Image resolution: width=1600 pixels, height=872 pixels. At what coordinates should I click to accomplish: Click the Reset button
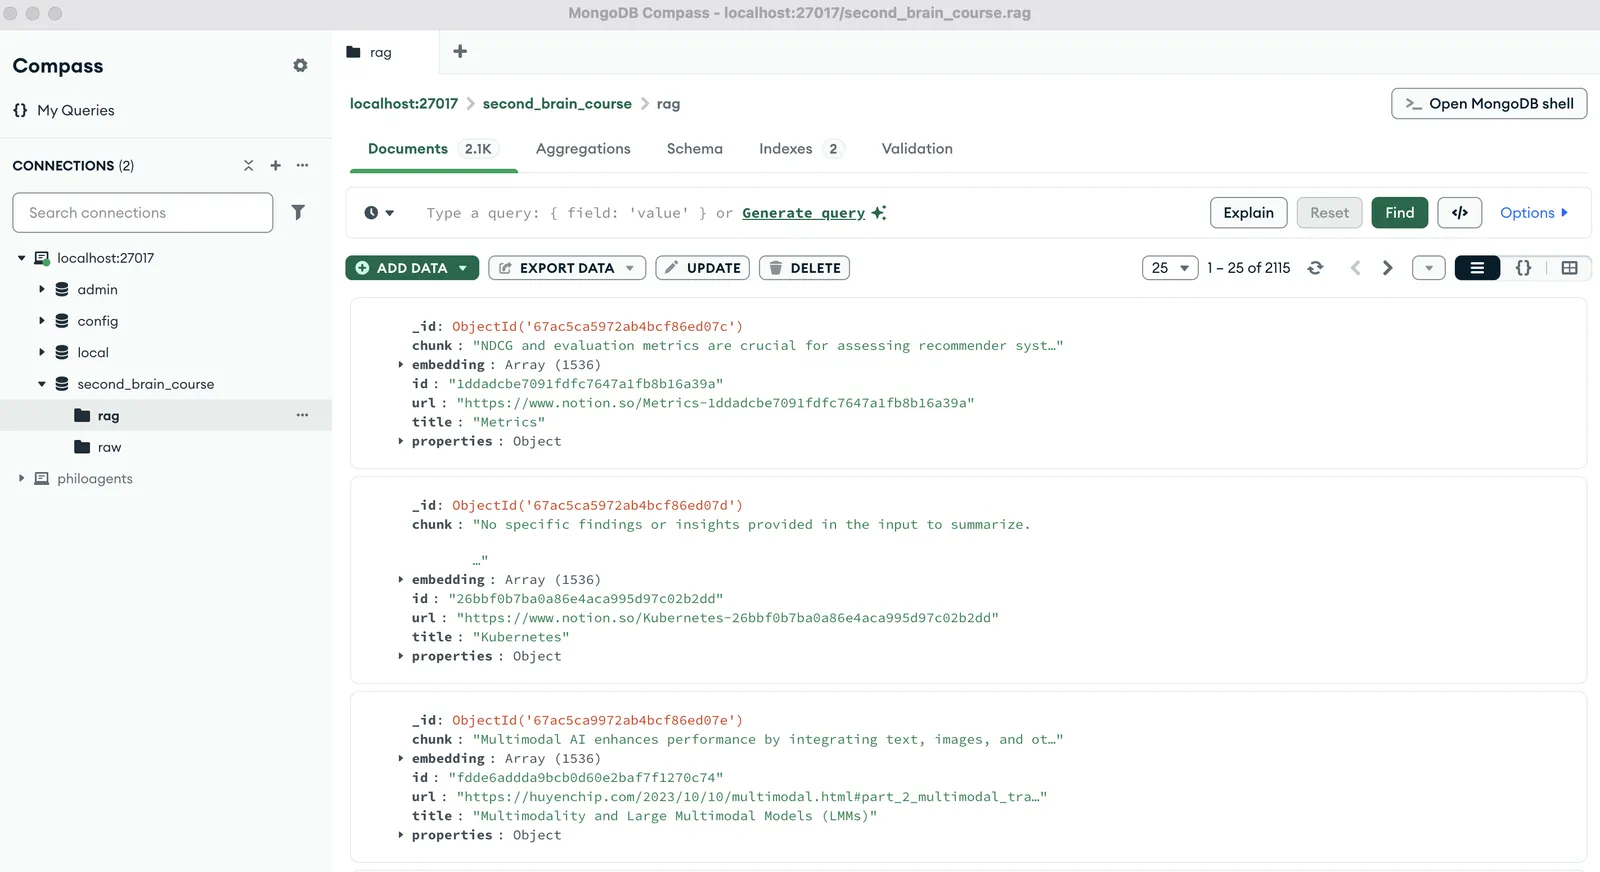pos(1329,212)
